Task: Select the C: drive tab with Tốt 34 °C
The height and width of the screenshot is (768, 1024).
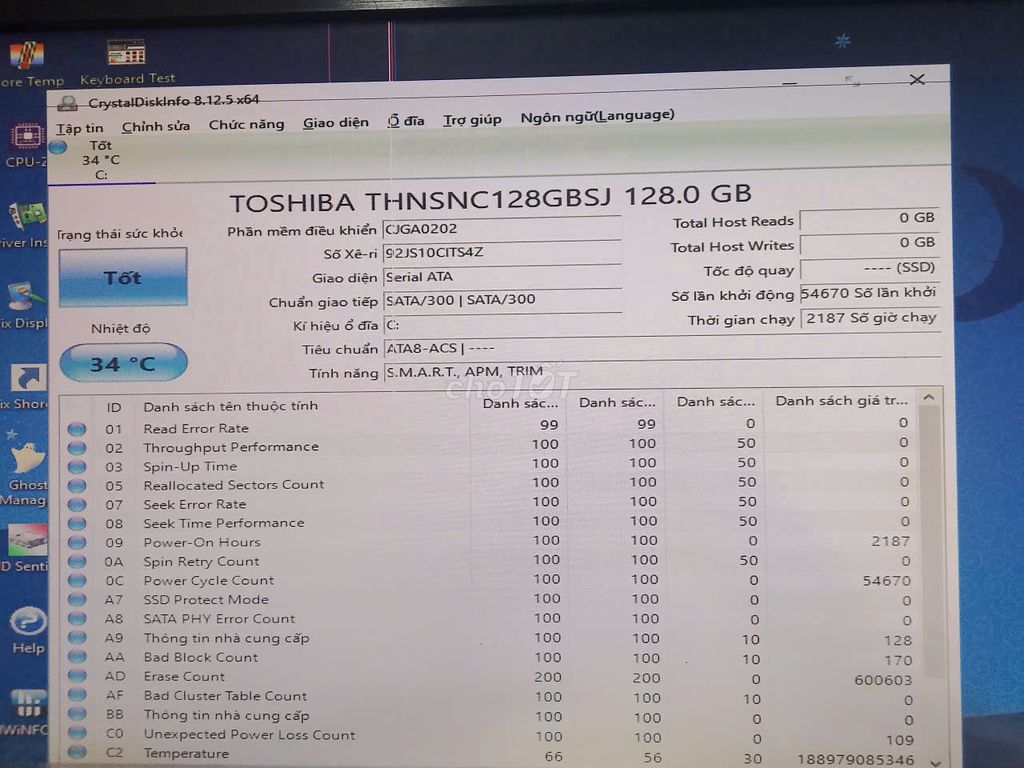Action: [101, 160]
